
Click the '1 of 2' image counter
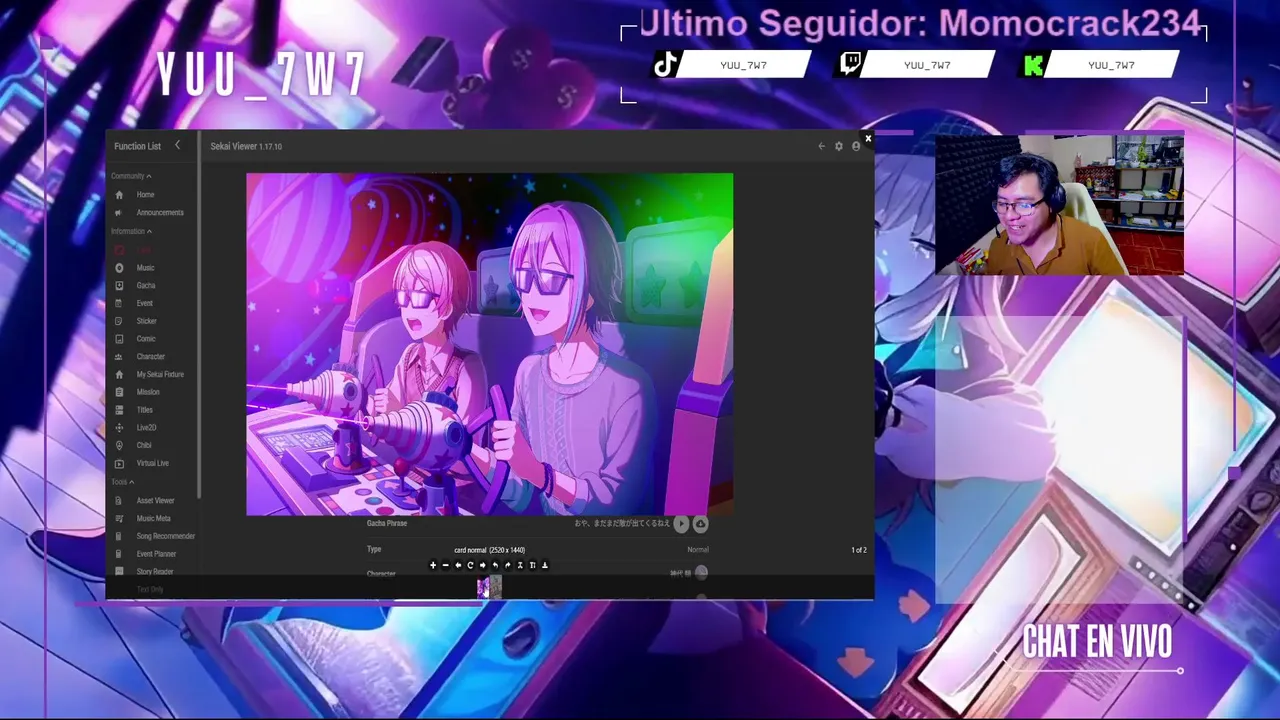(859, 550)
